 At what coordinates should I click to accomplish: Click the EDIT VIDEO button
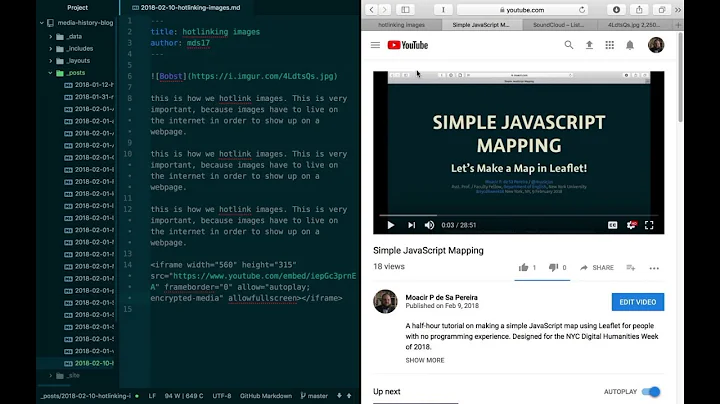638,302
